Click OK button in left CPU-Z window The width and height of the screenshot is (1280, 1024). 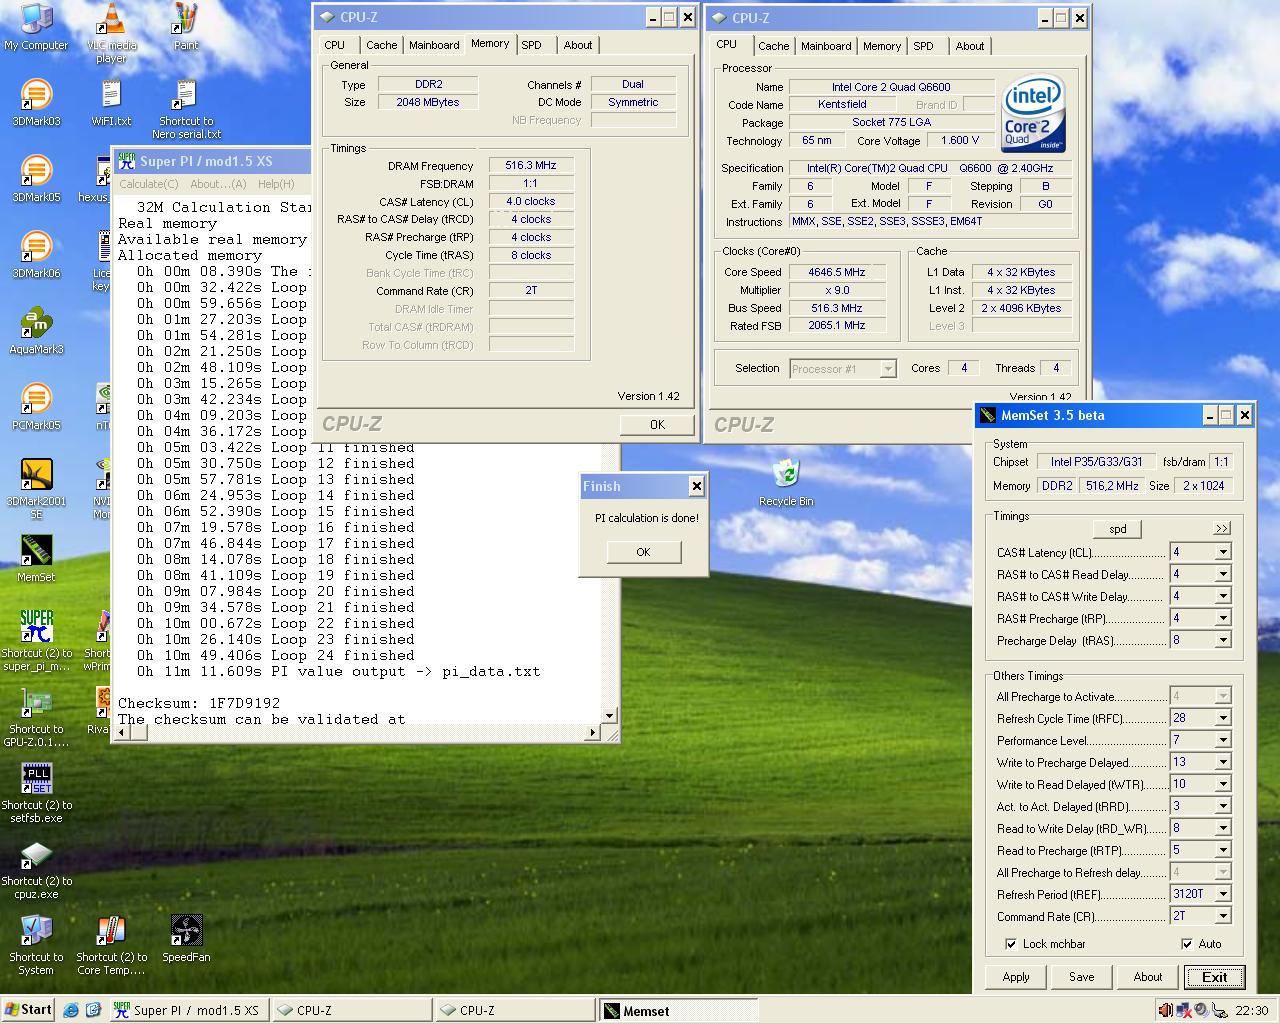[x=657, y=425]
